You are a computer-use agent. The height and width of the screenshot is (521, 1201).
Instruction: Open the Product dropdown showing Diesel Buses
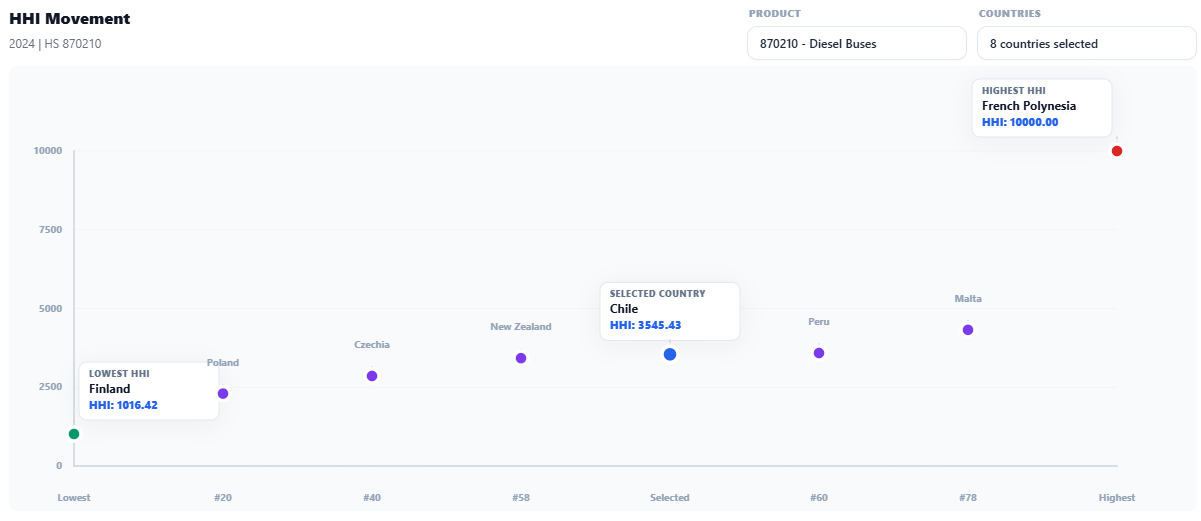(856, 44)
